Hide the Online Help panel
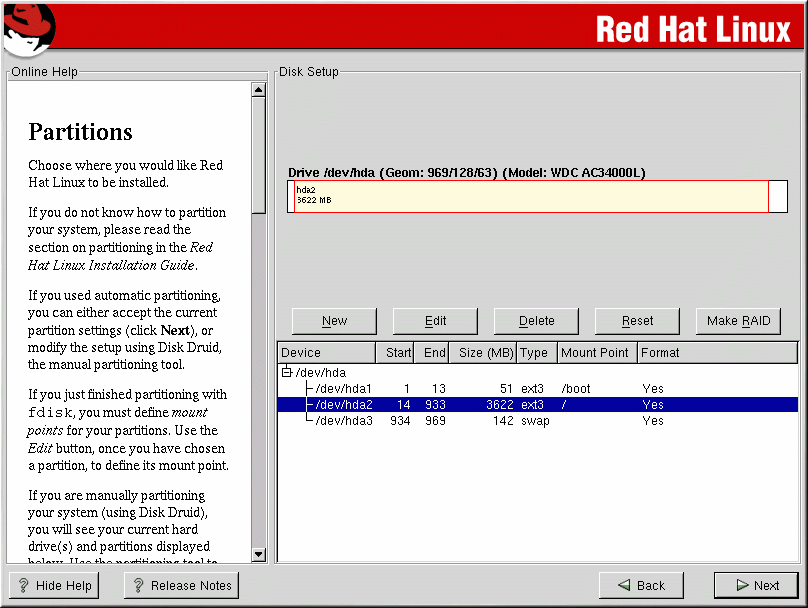Image resolution: width=808 pixels, height=608 pixels. tap(54, 586)
